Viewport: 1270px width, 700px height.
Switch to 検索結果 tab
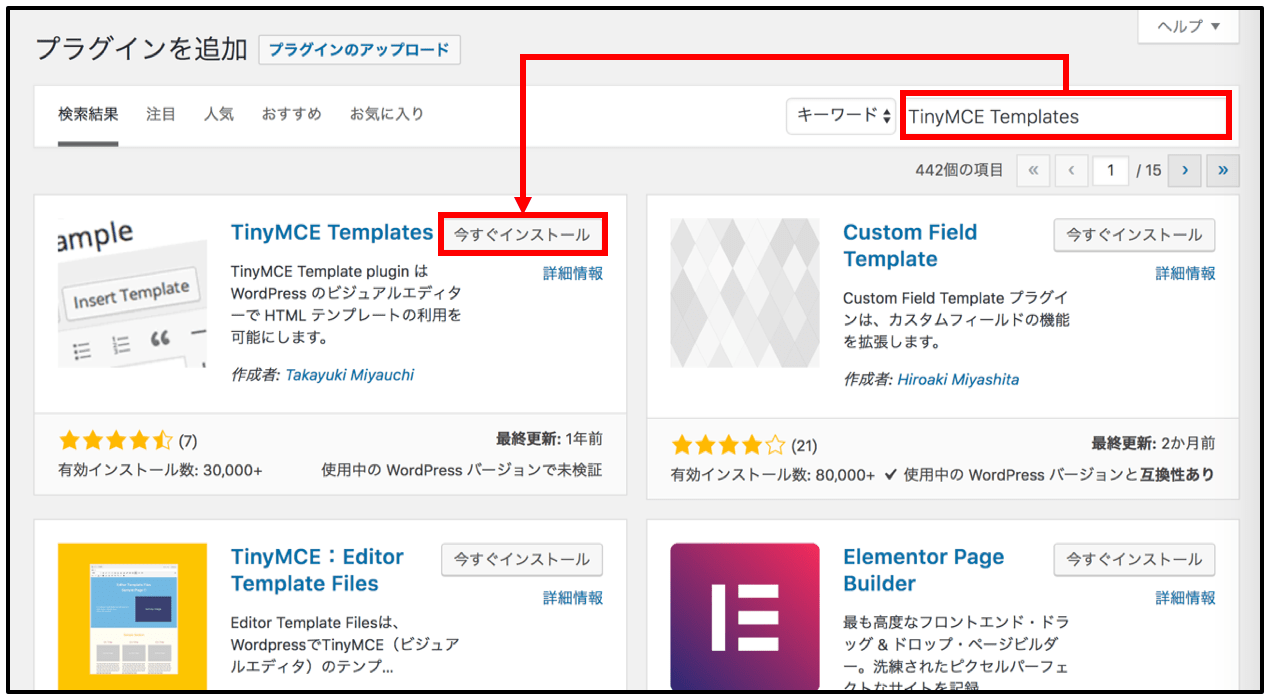(x=88, y=114)
